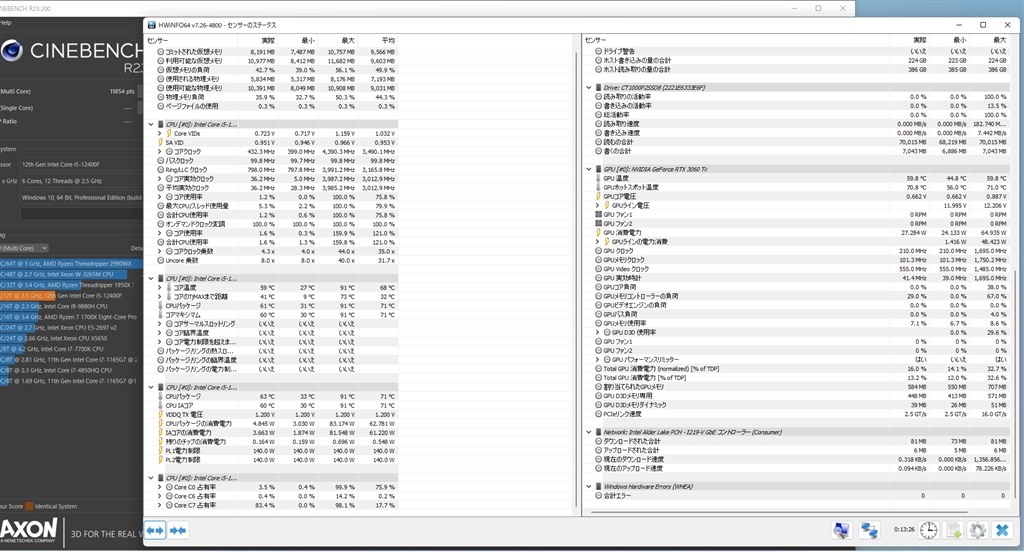Expand the コア実効クロック row
This screenshot has width=1024, height=552.
pyautogui.click(x=160, y=179)
